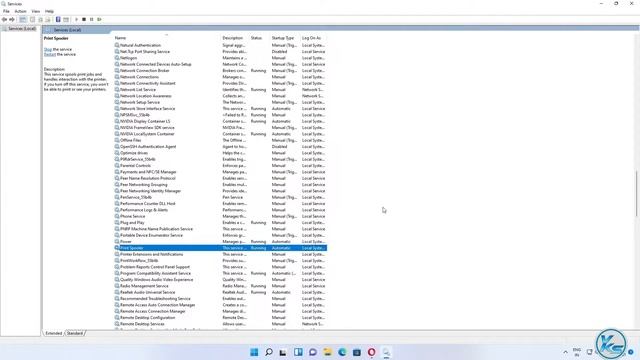Image resolution: width=640 pixels, height=360 pixels.
Task: Open the Help menu
Action: [49, 11]
